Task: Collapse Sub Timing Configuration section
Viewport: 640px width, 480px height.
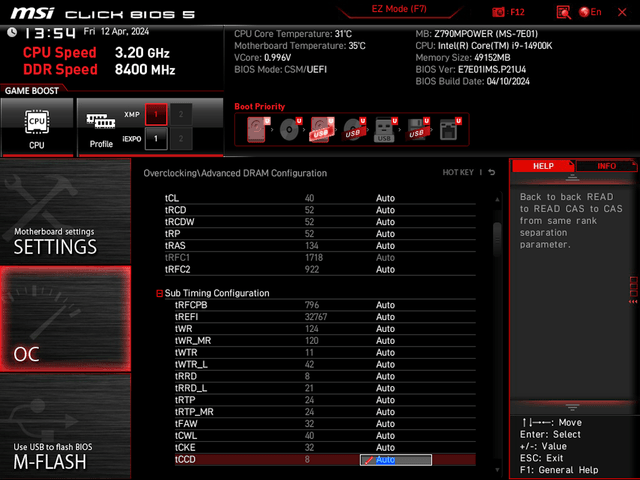Action: pos(160,293)
